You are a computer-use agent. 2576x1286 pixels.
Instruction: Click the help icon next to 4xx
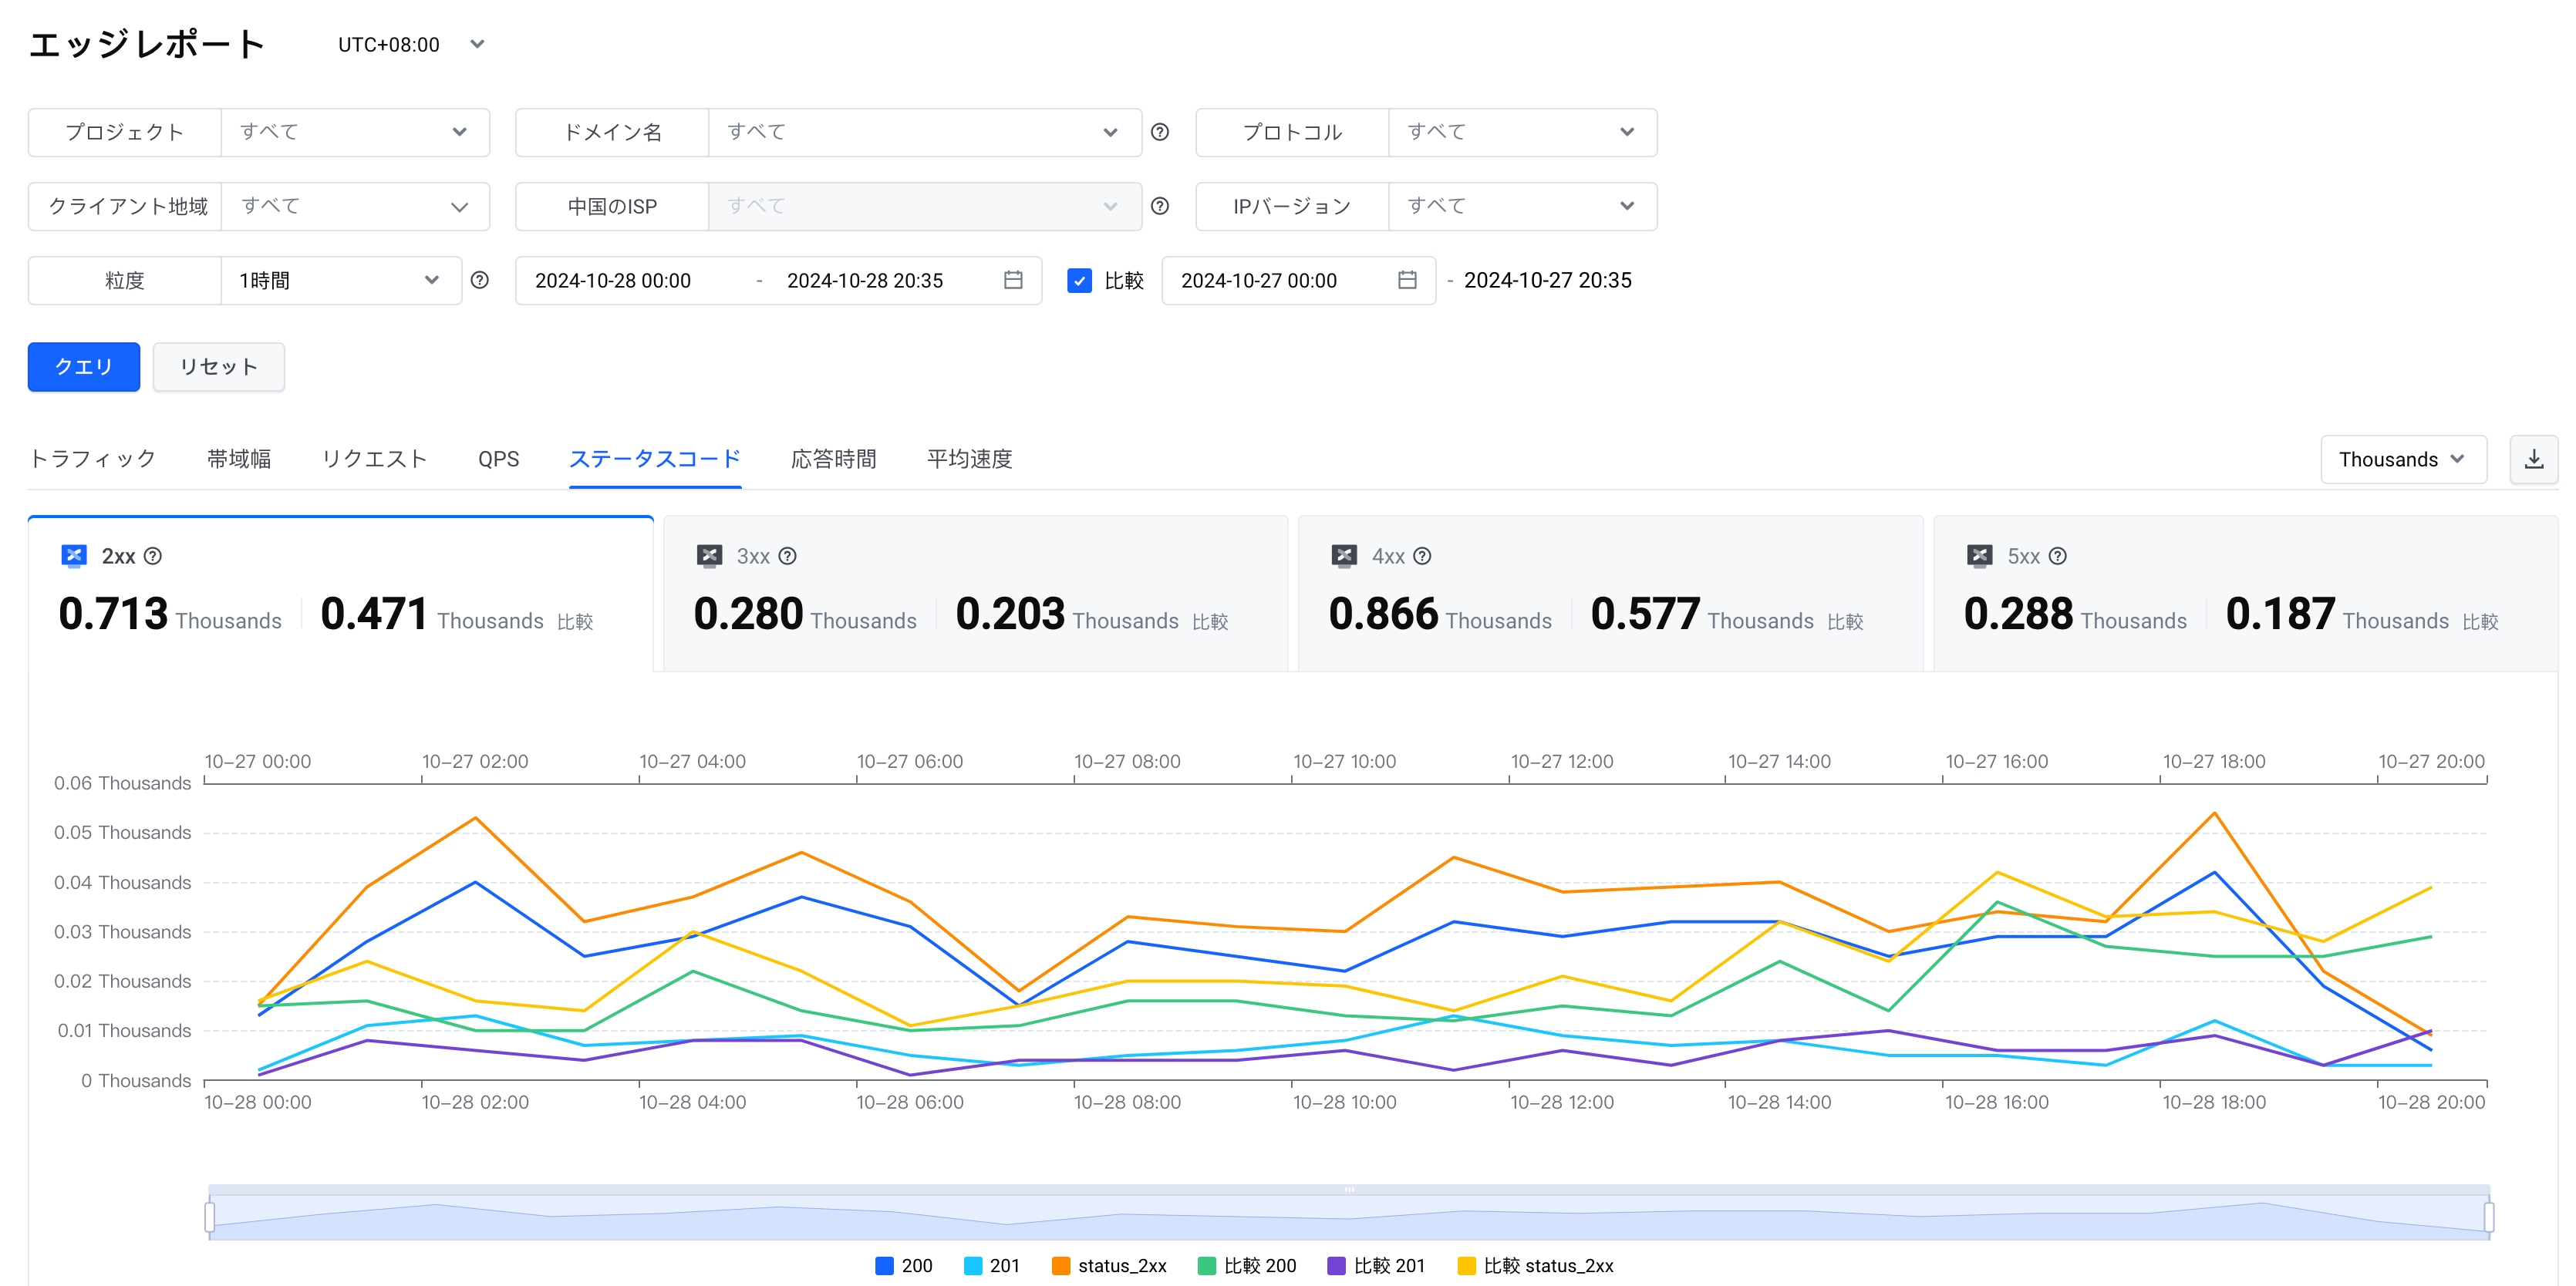1422,556
